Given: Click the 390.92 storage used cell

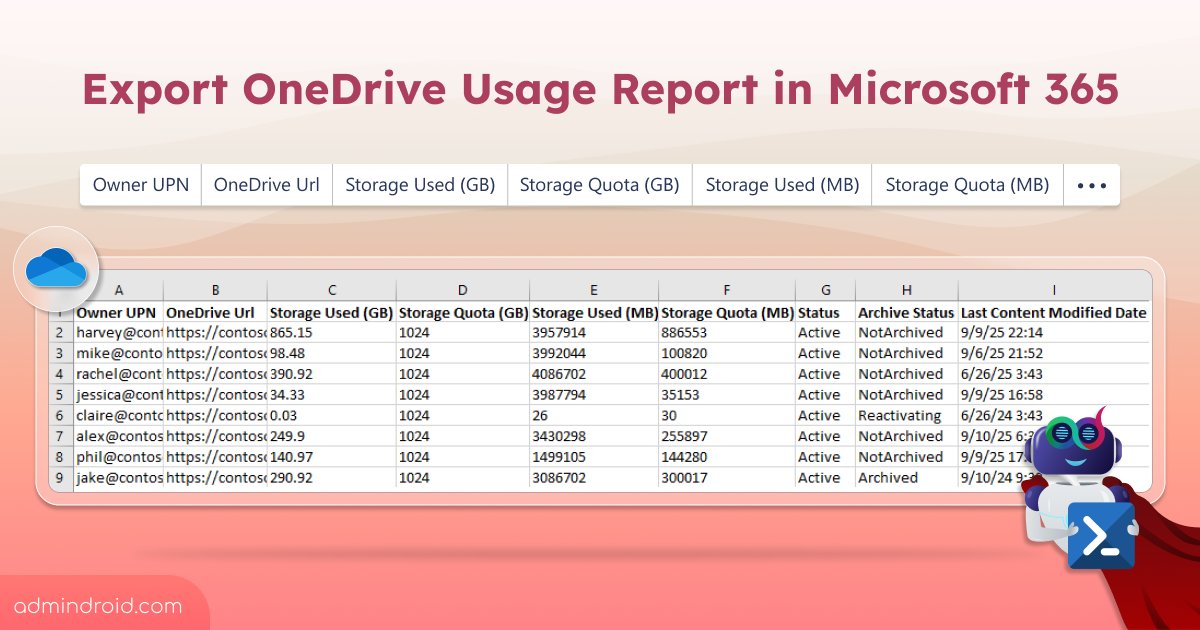Looking at the screenshot, I should pos(332,374).
